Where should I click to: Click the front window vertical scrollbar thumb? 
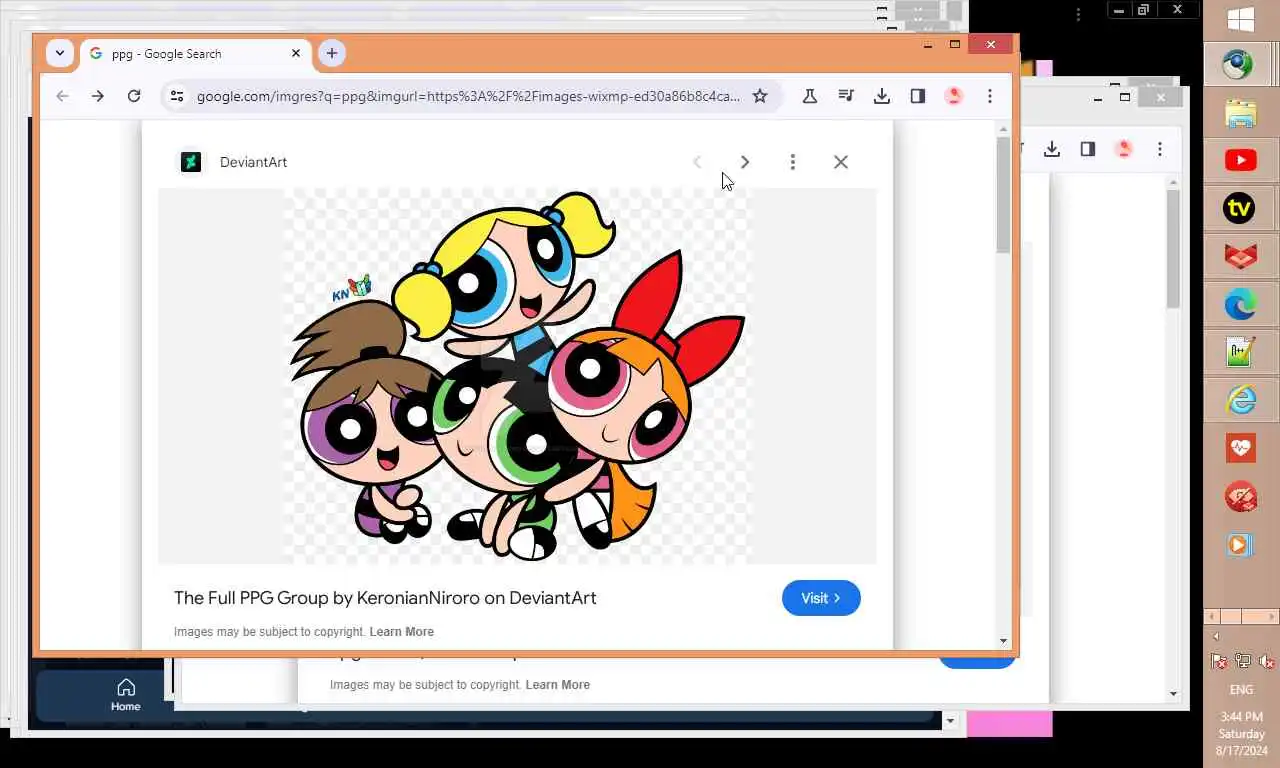(x=1003, y=195)
